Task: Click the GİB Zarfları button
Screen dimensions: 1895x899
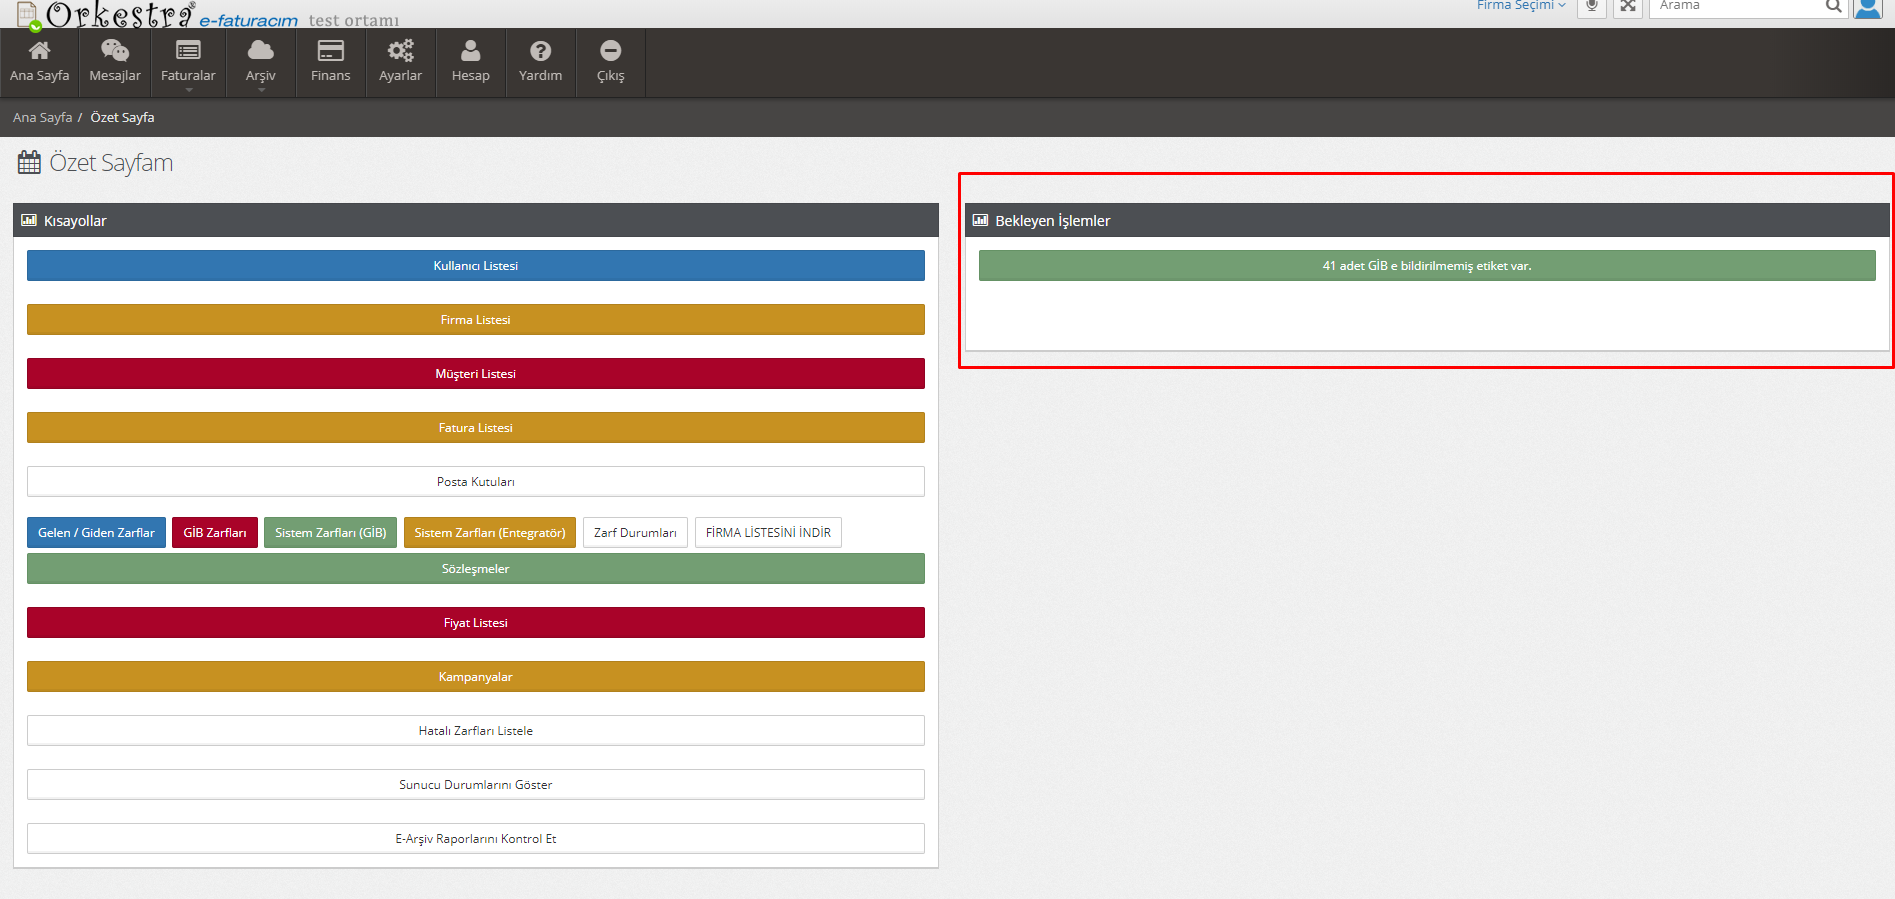Action: point(214,533)
